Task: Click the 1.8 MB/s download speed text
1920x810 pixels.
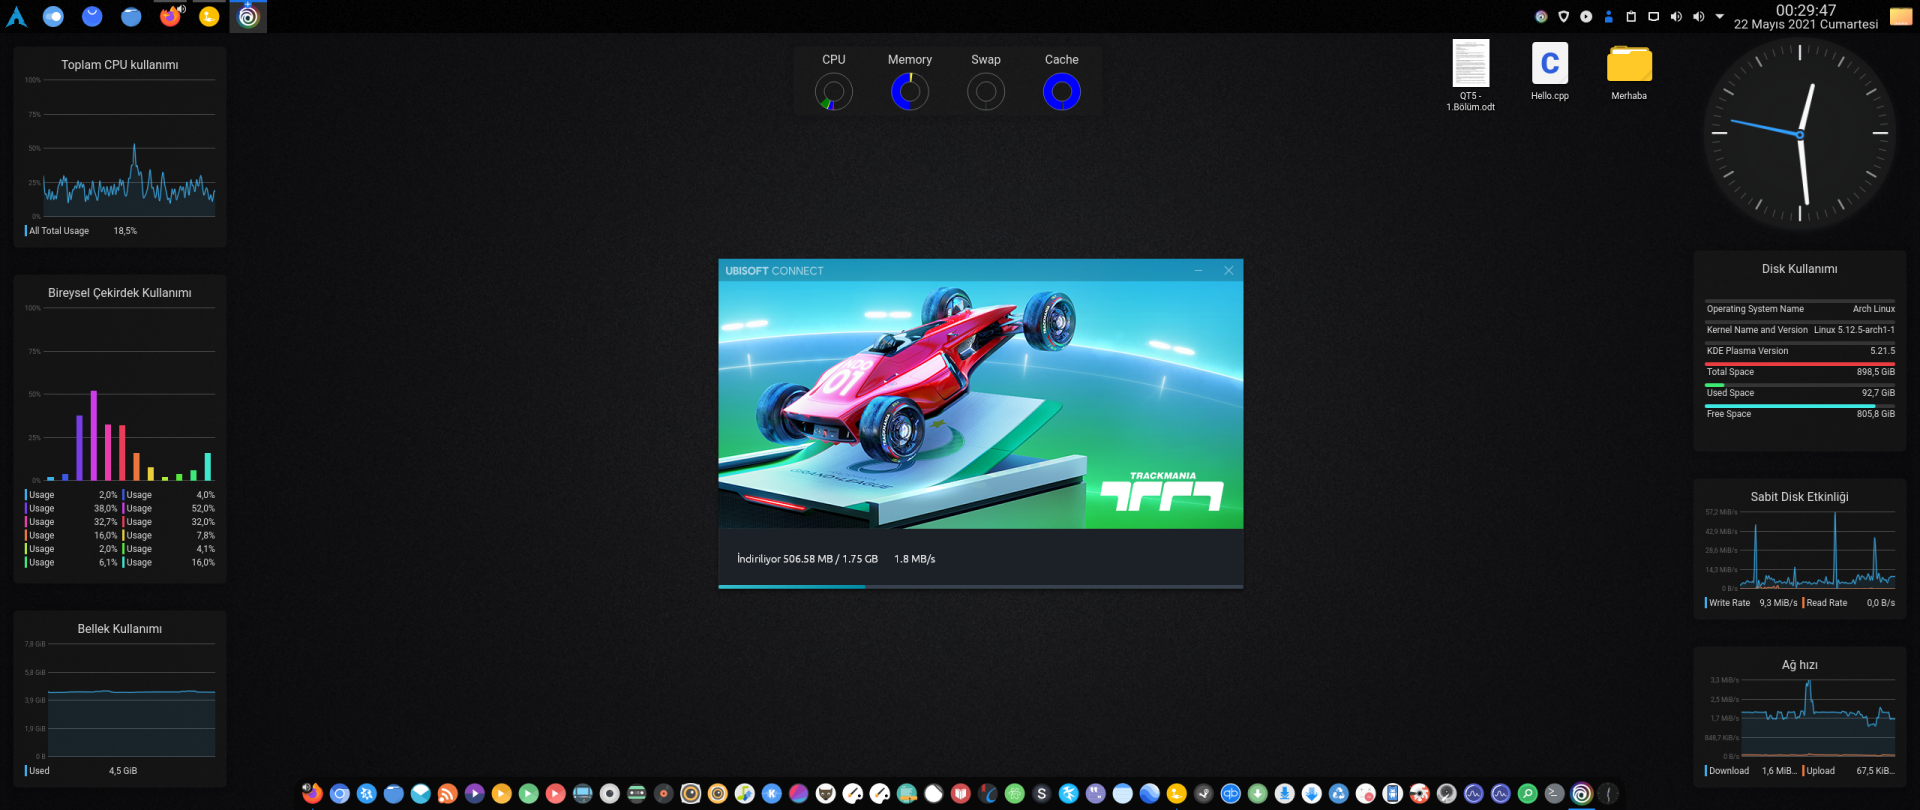Action: (x=915, y=559)
